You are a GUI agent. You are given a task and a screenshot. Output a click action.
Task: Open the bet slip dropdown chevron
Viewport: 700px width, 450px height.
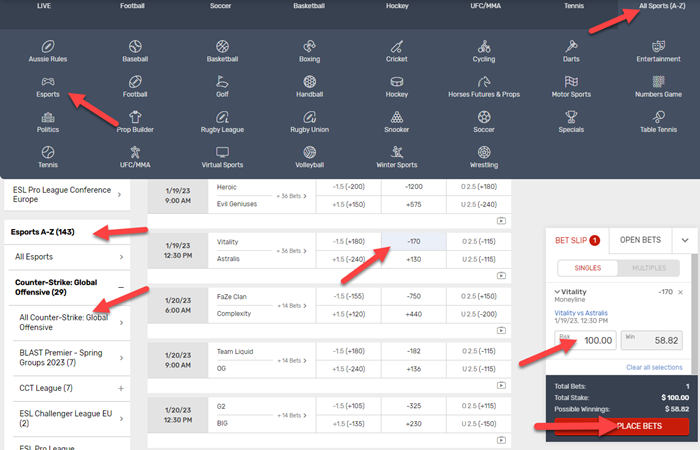point(684,240)
